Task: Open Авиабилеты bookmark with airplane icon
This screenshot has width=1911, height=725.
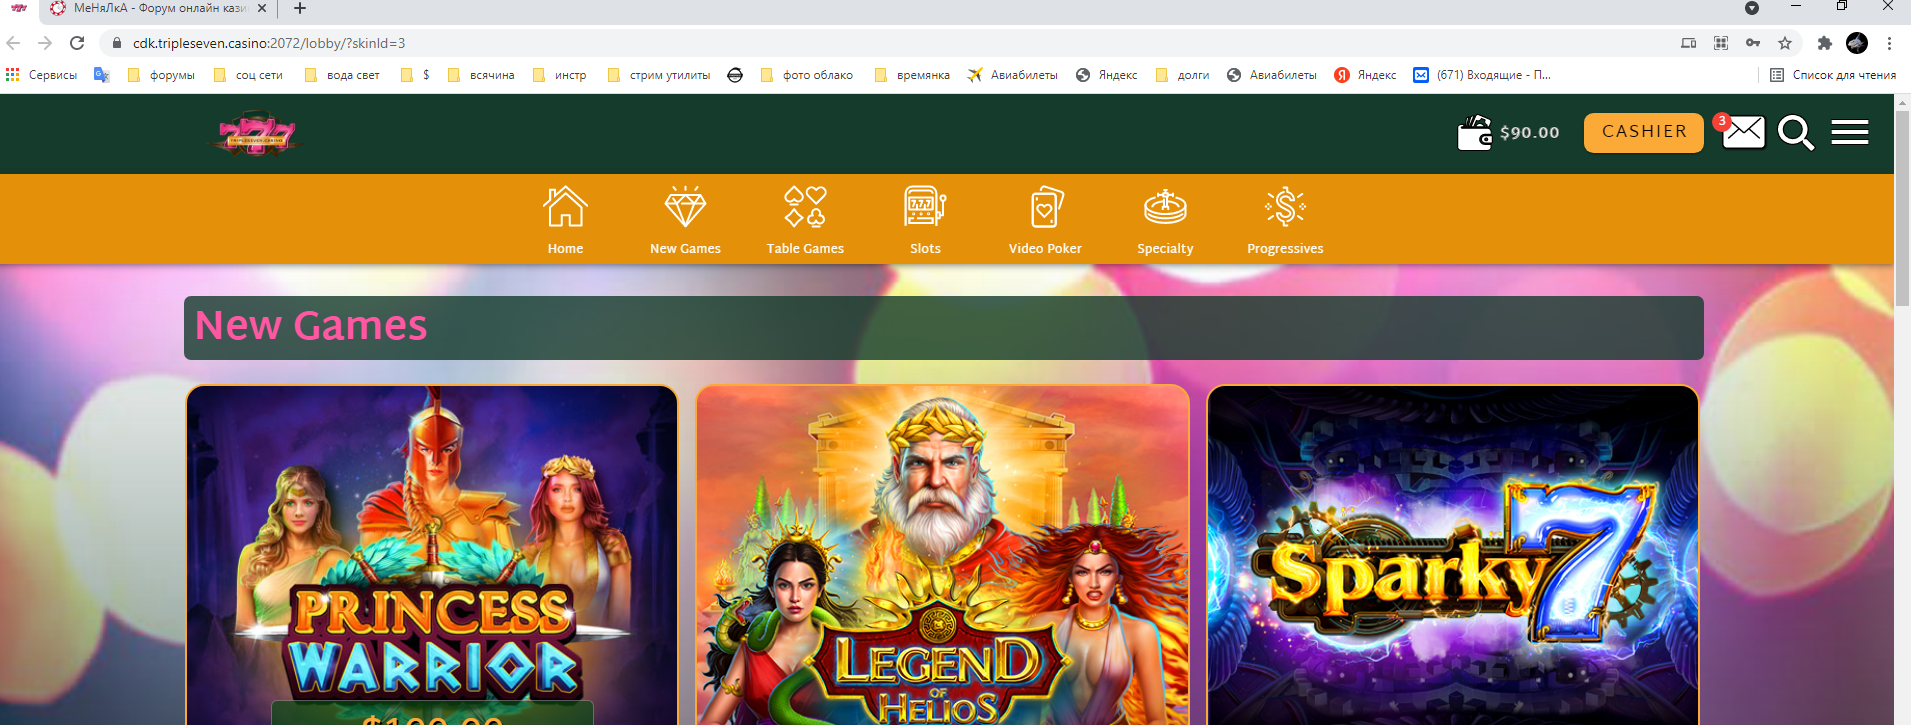Action: click(1012, 75)
